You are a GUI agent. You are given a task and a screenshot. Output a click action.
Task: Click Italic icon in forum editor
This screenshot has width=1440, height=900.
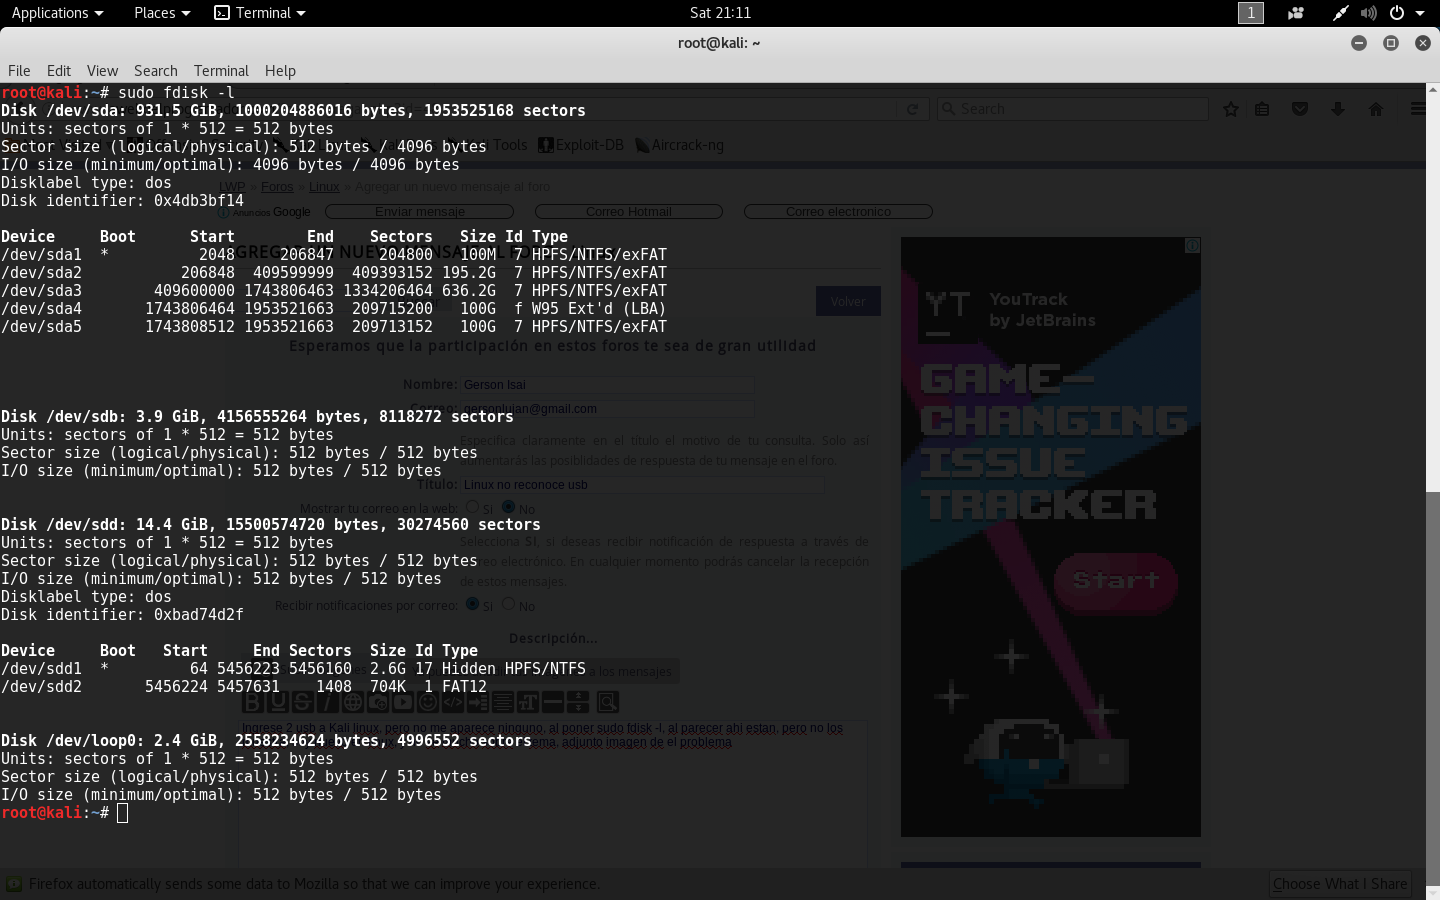328,702
